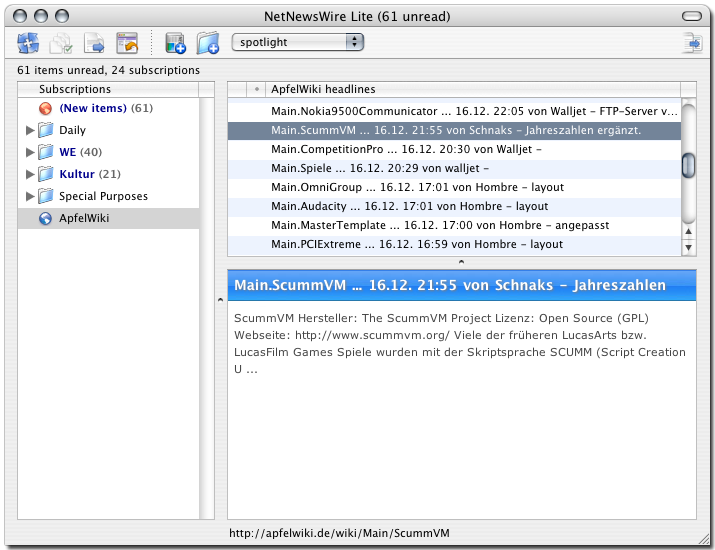Image resolution: width=715 pixels, height=550 pixels.
Task: Open the Main.Spiele headline
Action: pos(454,168)
